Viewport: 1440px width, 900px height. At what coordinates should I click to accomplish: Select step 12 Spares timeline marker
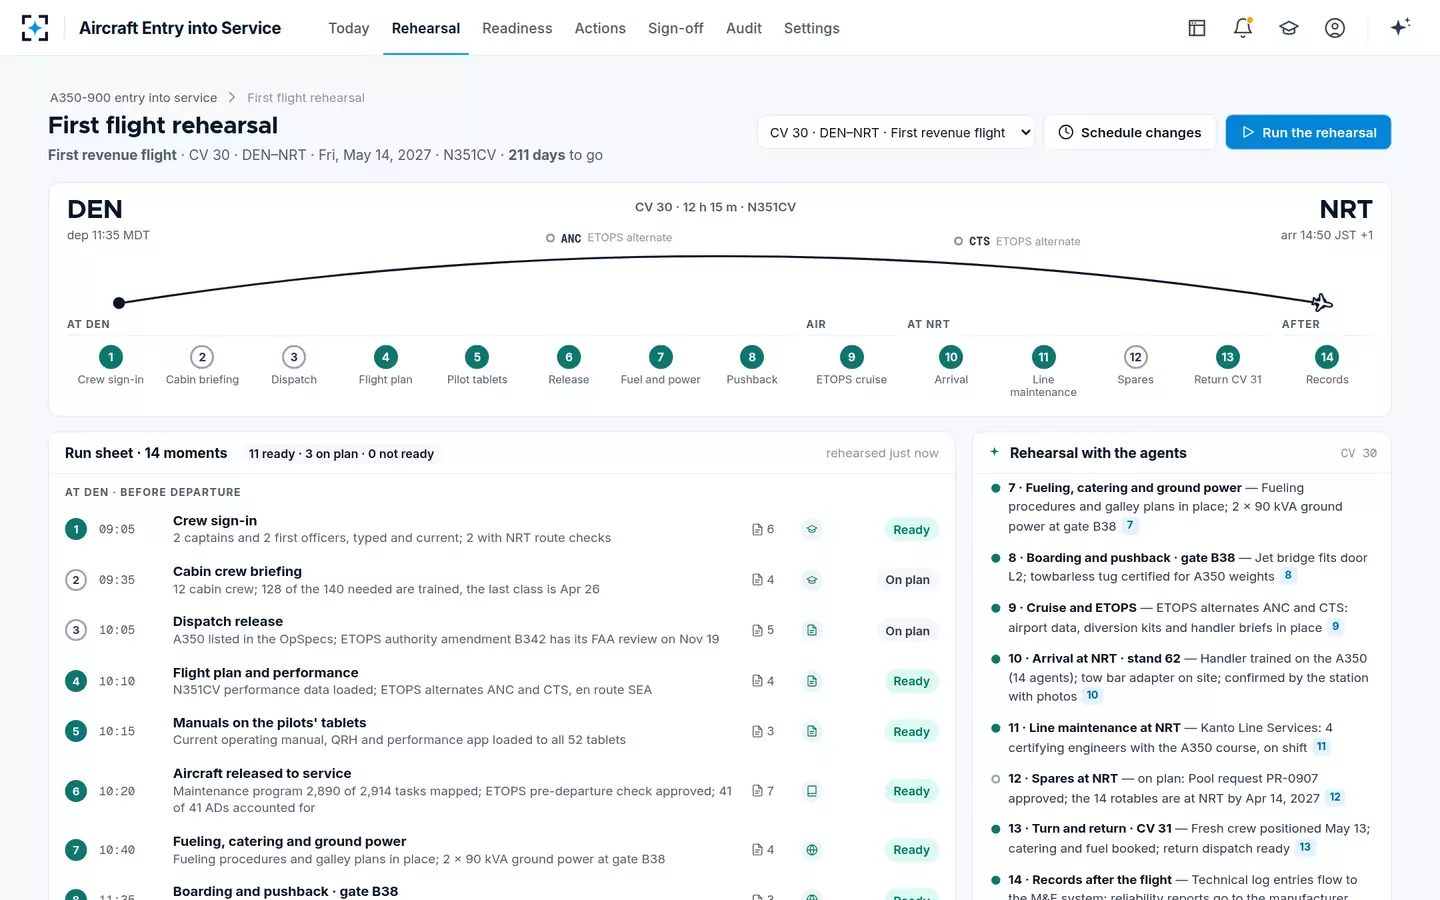click(x=1135, y=357)
